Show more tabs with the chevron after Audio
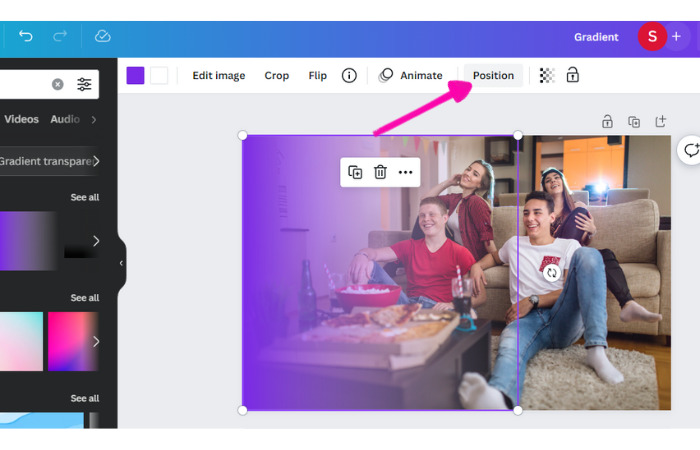700x450 pixels. (94, 120)
